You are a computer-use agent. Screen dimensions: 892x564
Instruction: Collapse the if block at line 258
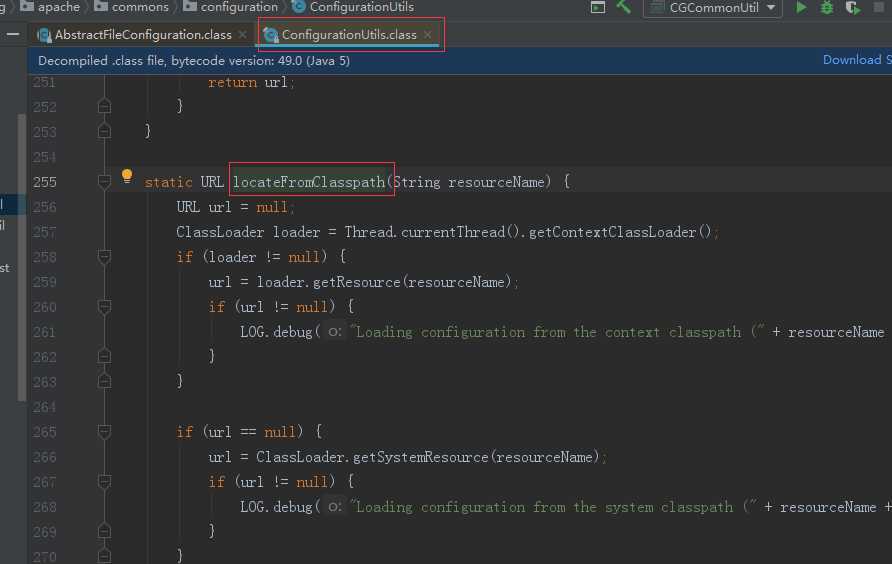pyautogui.click(x=104, y=257)
